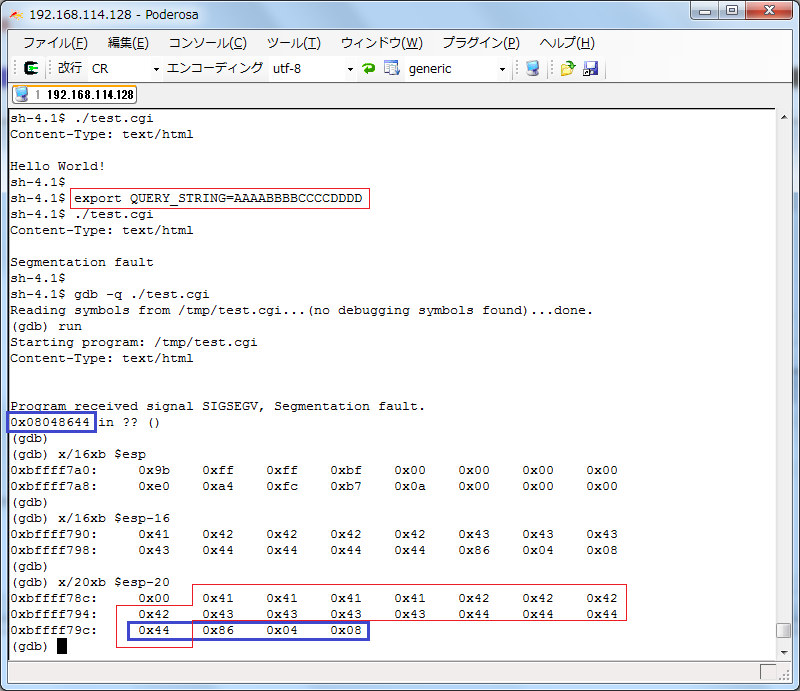800x691 pixels.
Task: Click the Poderosa title bar app icon
Action: tap(16, 15)
